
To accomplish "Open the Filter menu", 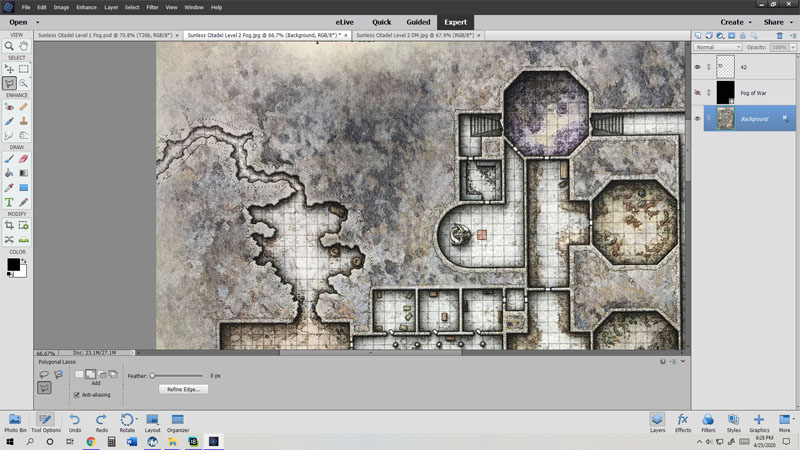I will [x=152, y=7].
